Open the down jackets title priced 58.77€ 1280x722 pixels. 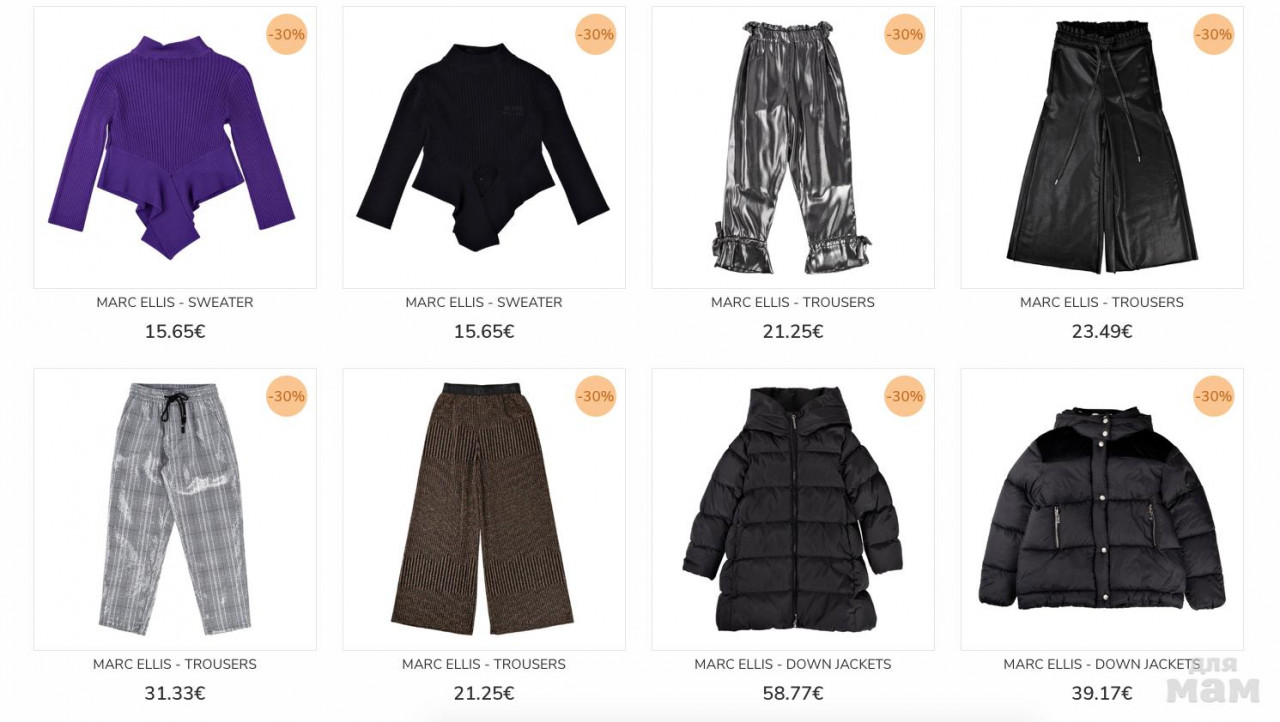(793, 664)
